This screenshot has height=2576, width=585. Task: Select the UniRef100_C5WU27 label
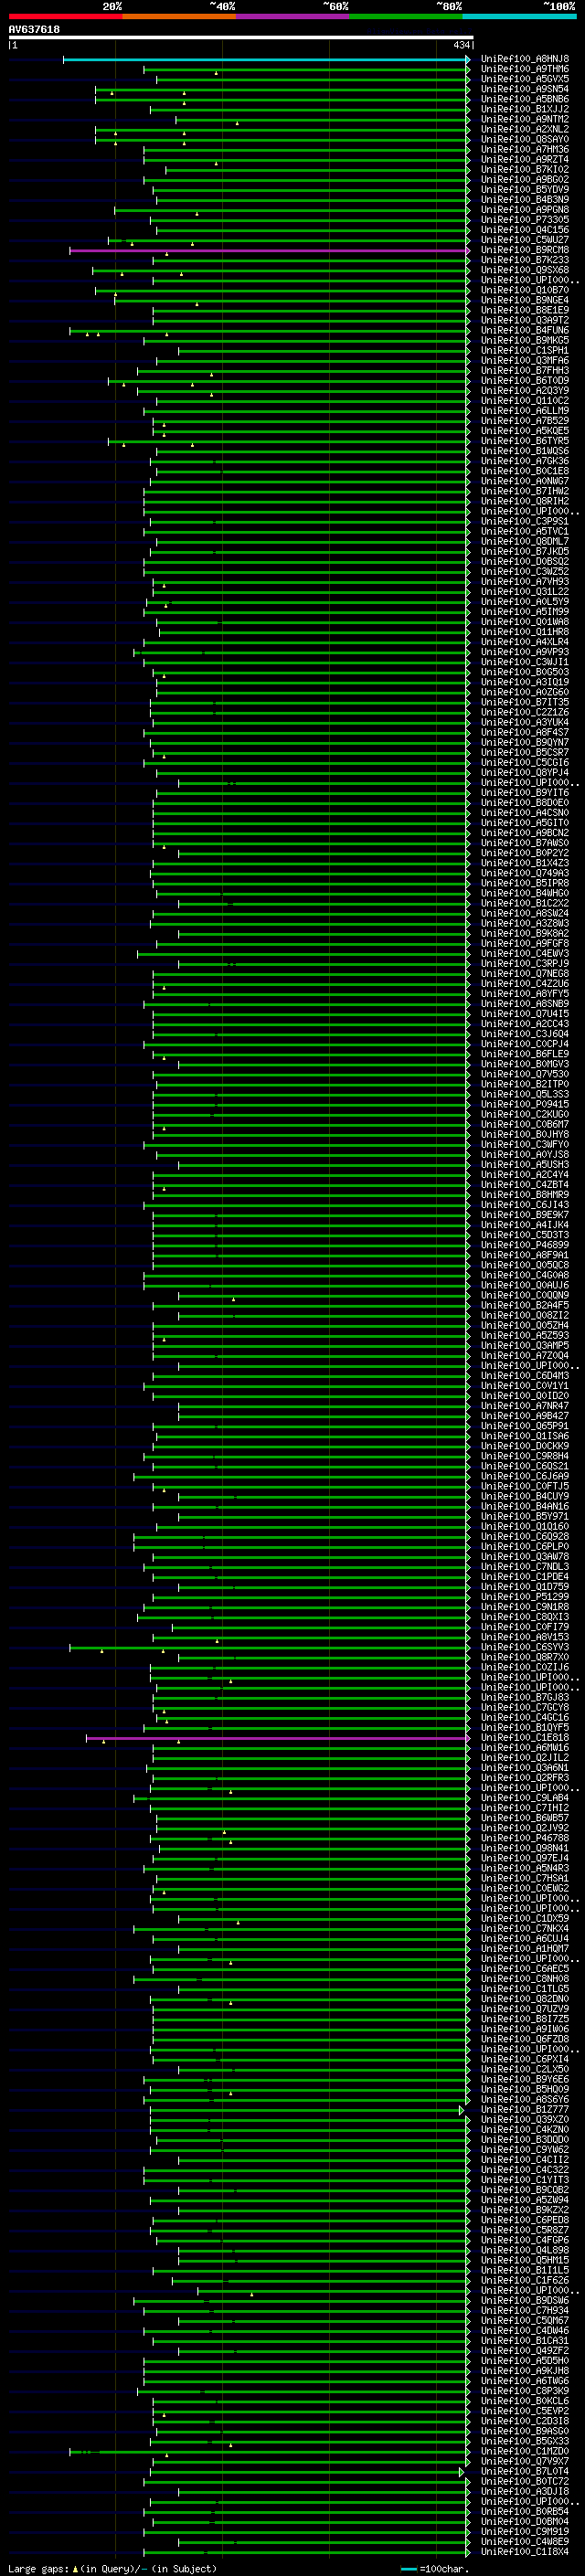click(x=525, y=240)
